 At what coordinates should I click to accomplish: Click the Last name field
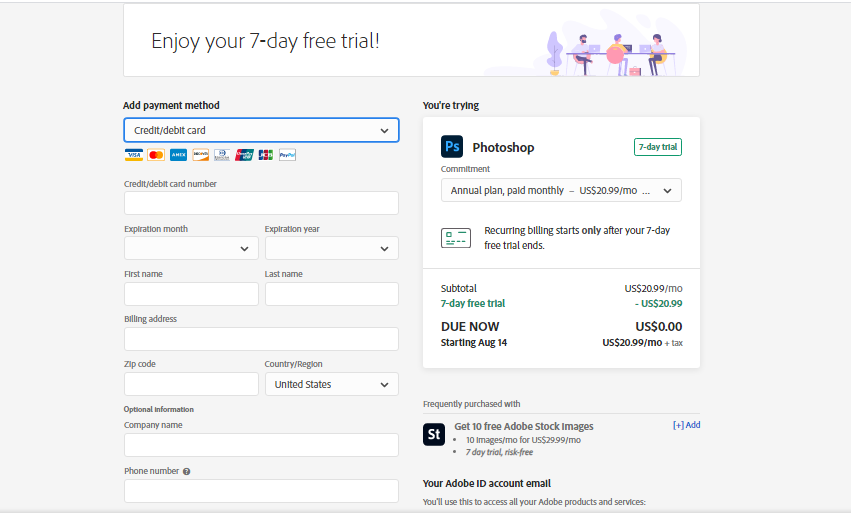332,294
